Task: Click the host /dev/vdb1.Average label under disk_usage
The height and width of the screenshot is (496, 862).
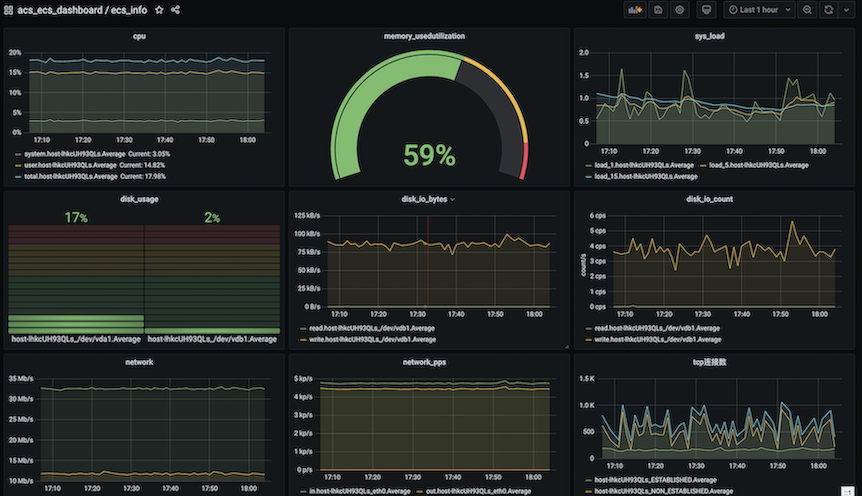Action: (x=212, y=339)
